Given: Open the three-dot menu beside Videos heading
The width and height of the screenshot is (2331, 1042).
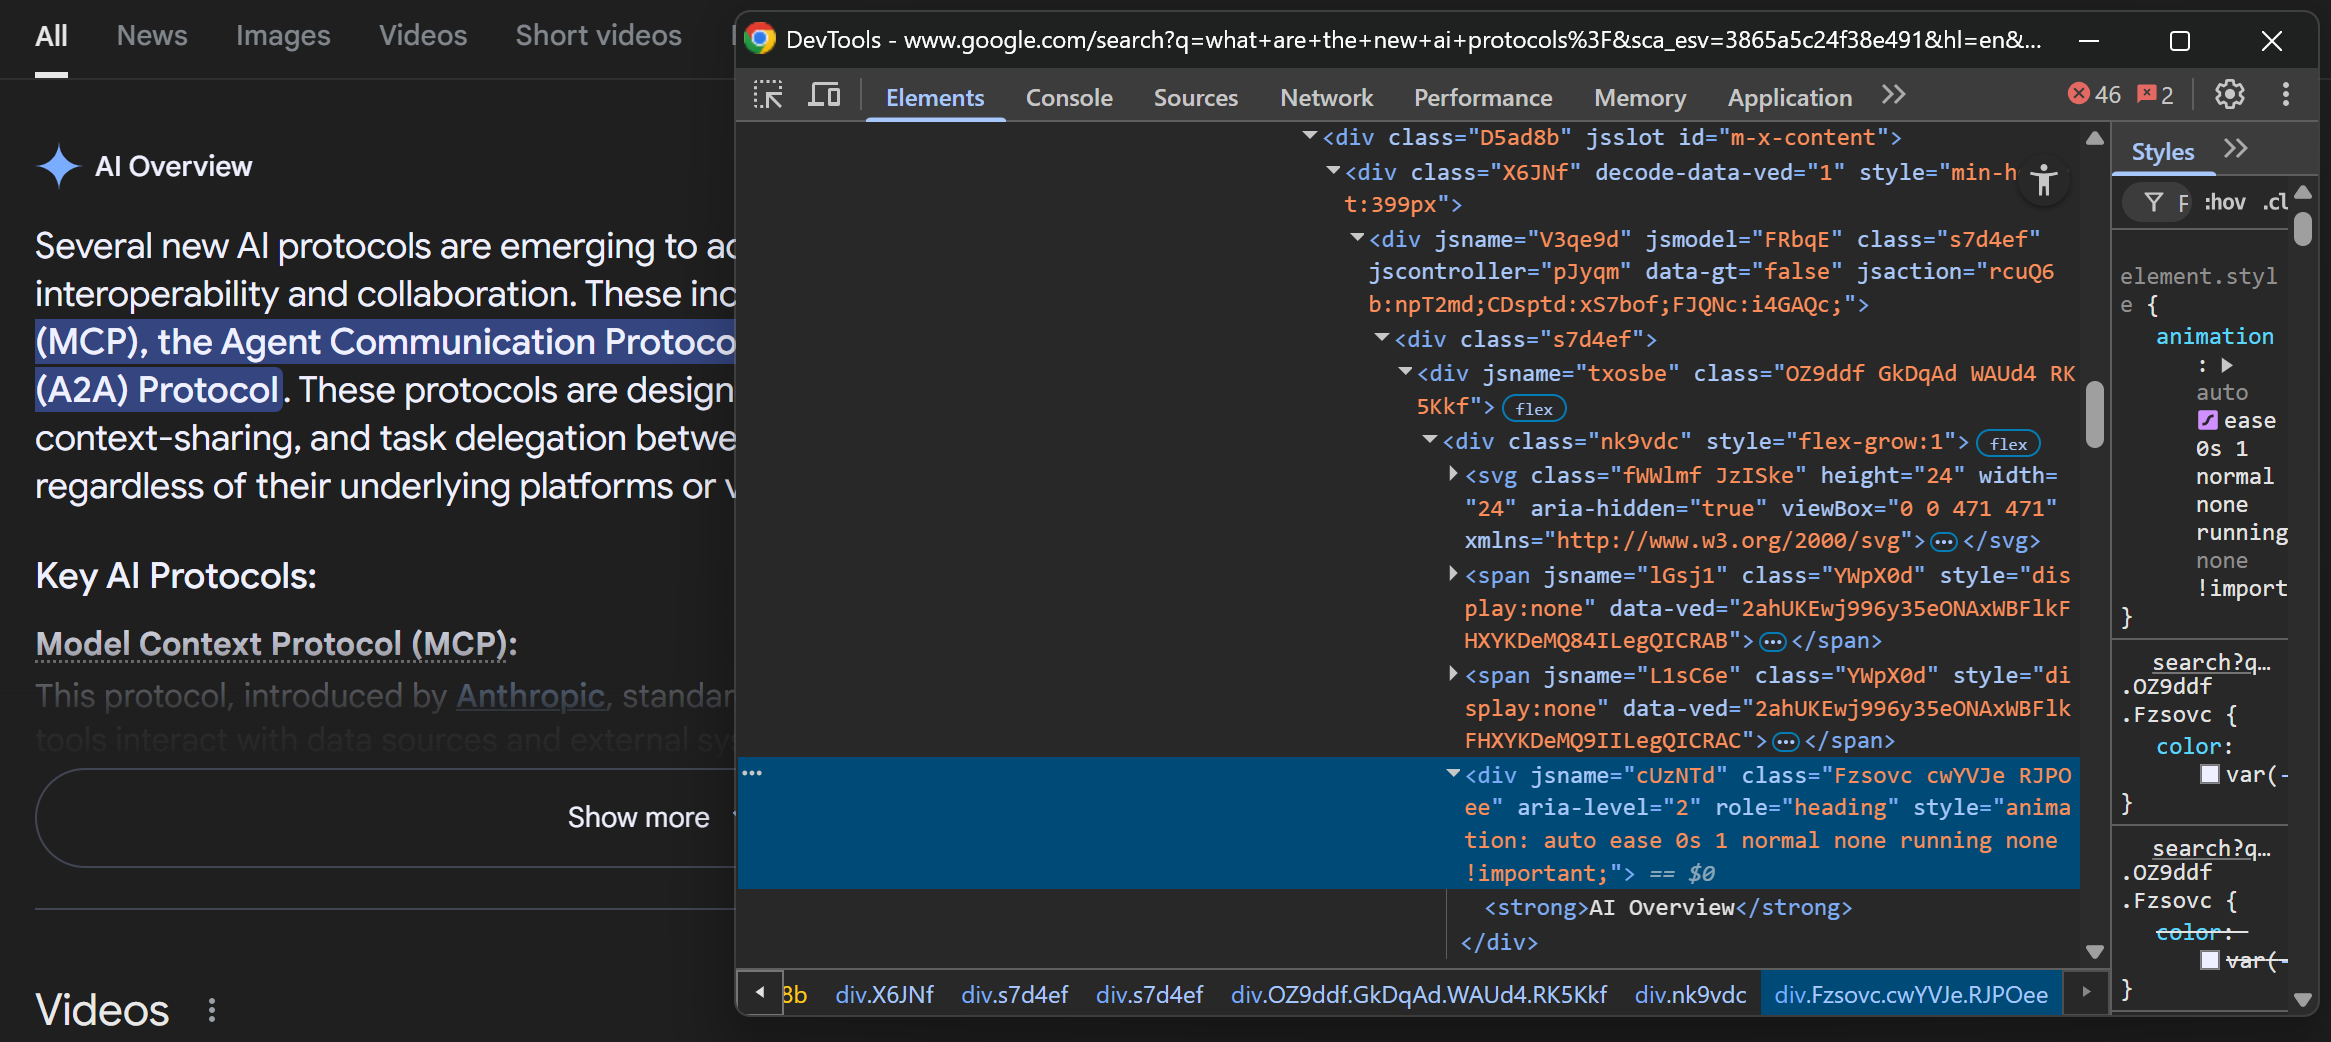Looking at the screenshot, I should (211, 1010).
